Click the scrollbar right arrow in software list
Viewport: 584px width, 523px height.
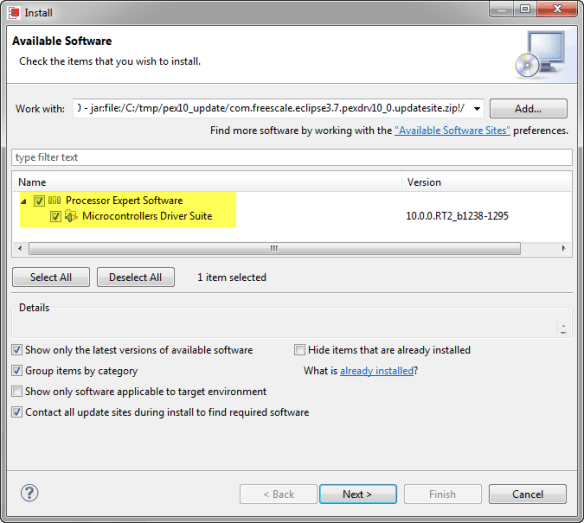click(x=564, y=248)
